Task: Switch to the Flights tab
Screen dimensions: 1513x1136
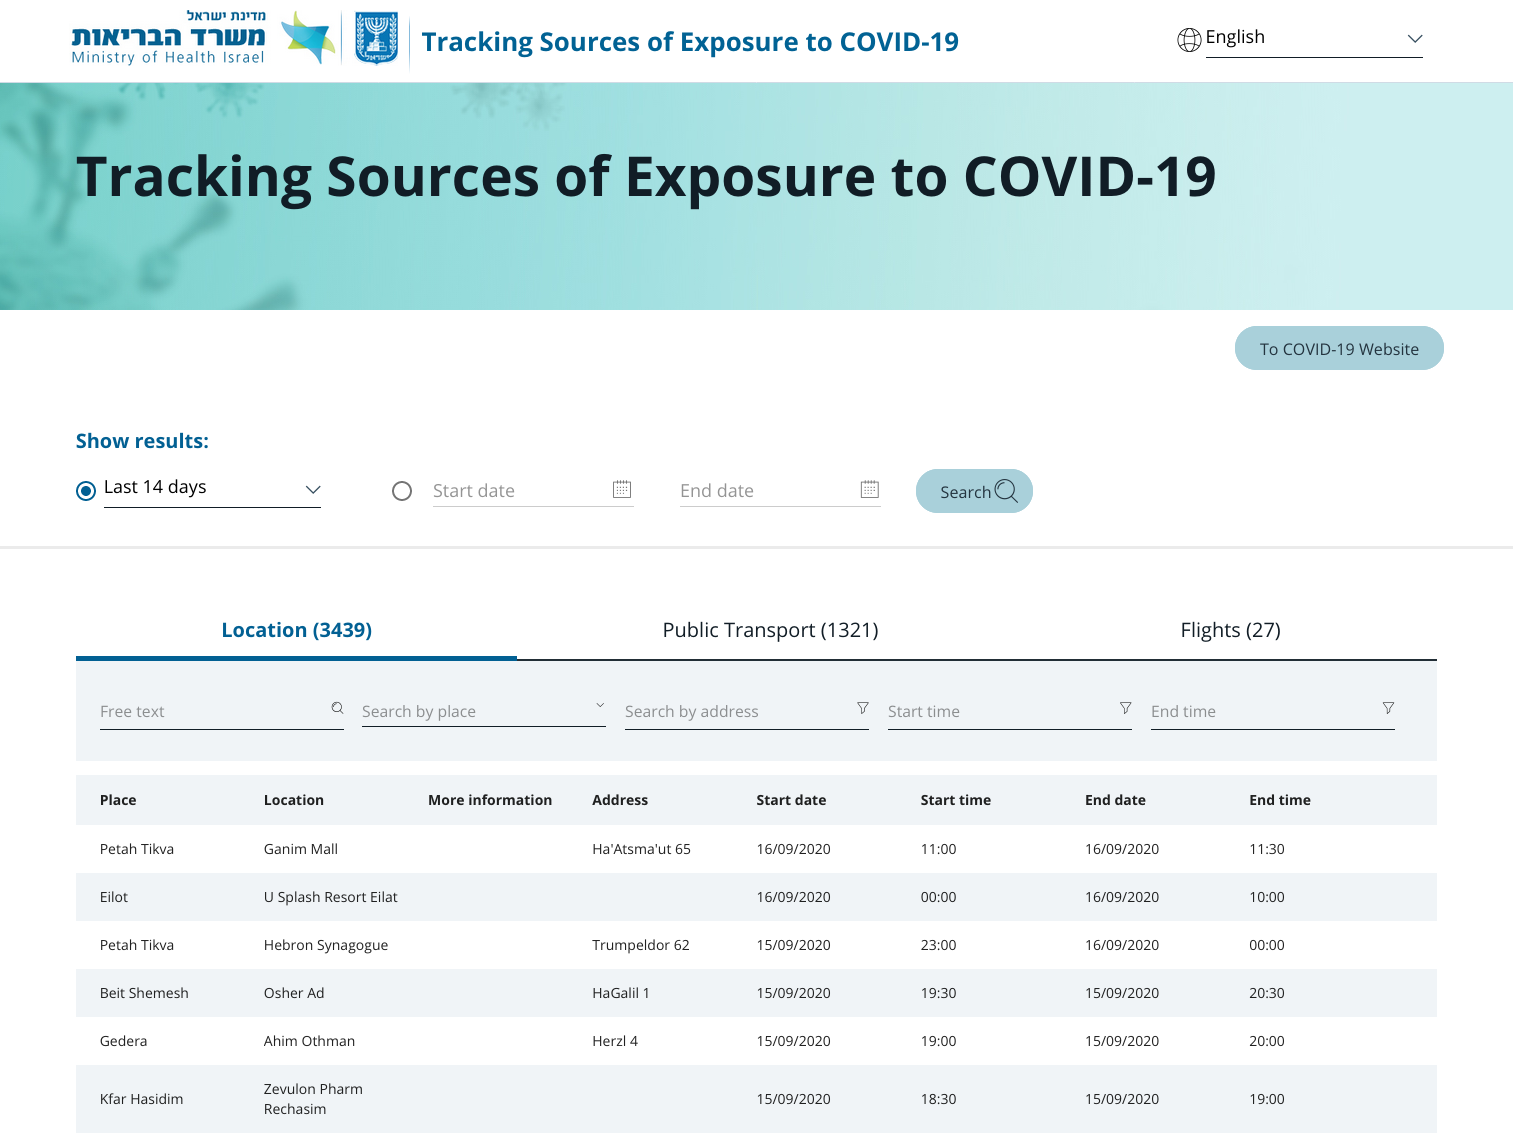Action: pyautogui.click(x=1230, y=630)
